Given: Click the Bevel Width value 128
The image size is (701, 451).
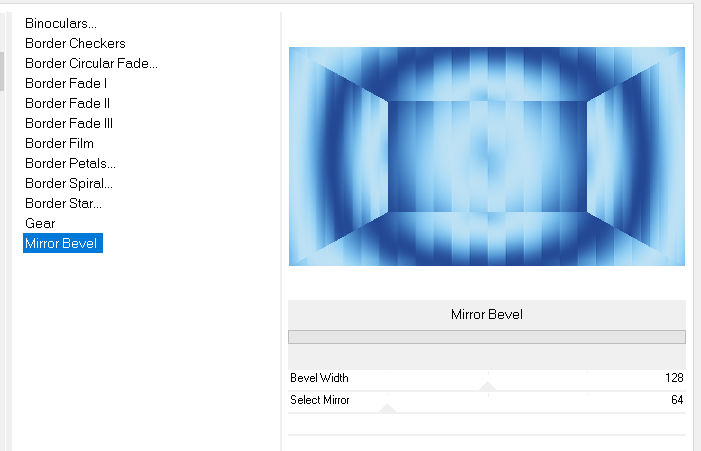Looking at the screenshot, I should 672,378.
